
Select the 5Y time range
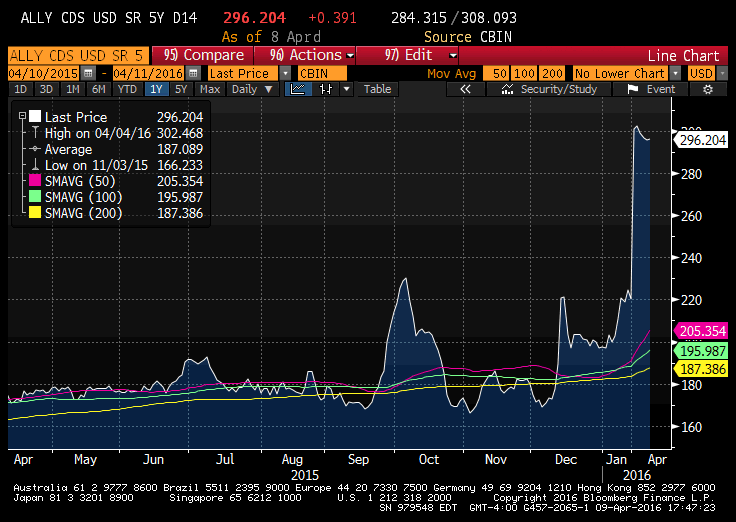click(x=181, y=89)
